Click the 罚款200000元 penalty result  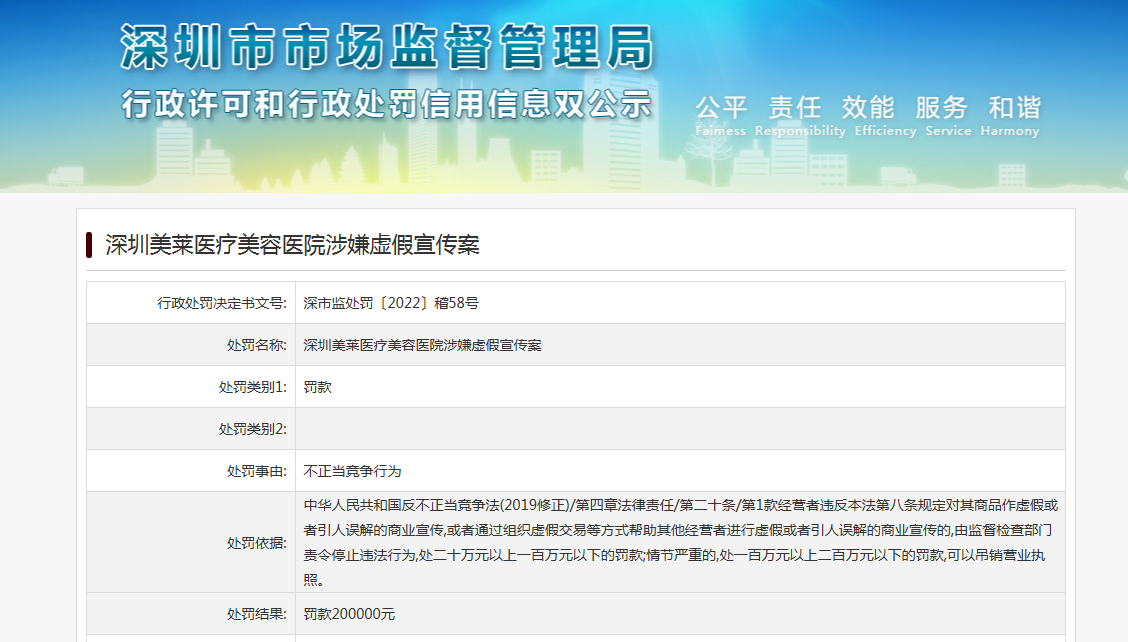click(x=349, y=614)
